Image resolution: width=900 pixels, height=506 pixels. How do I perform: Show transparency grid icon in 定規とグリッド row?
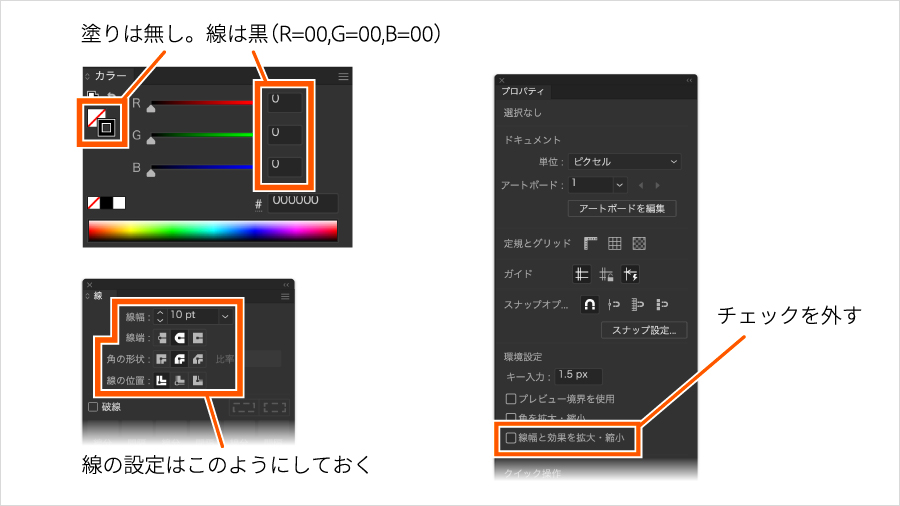point(639,243)
